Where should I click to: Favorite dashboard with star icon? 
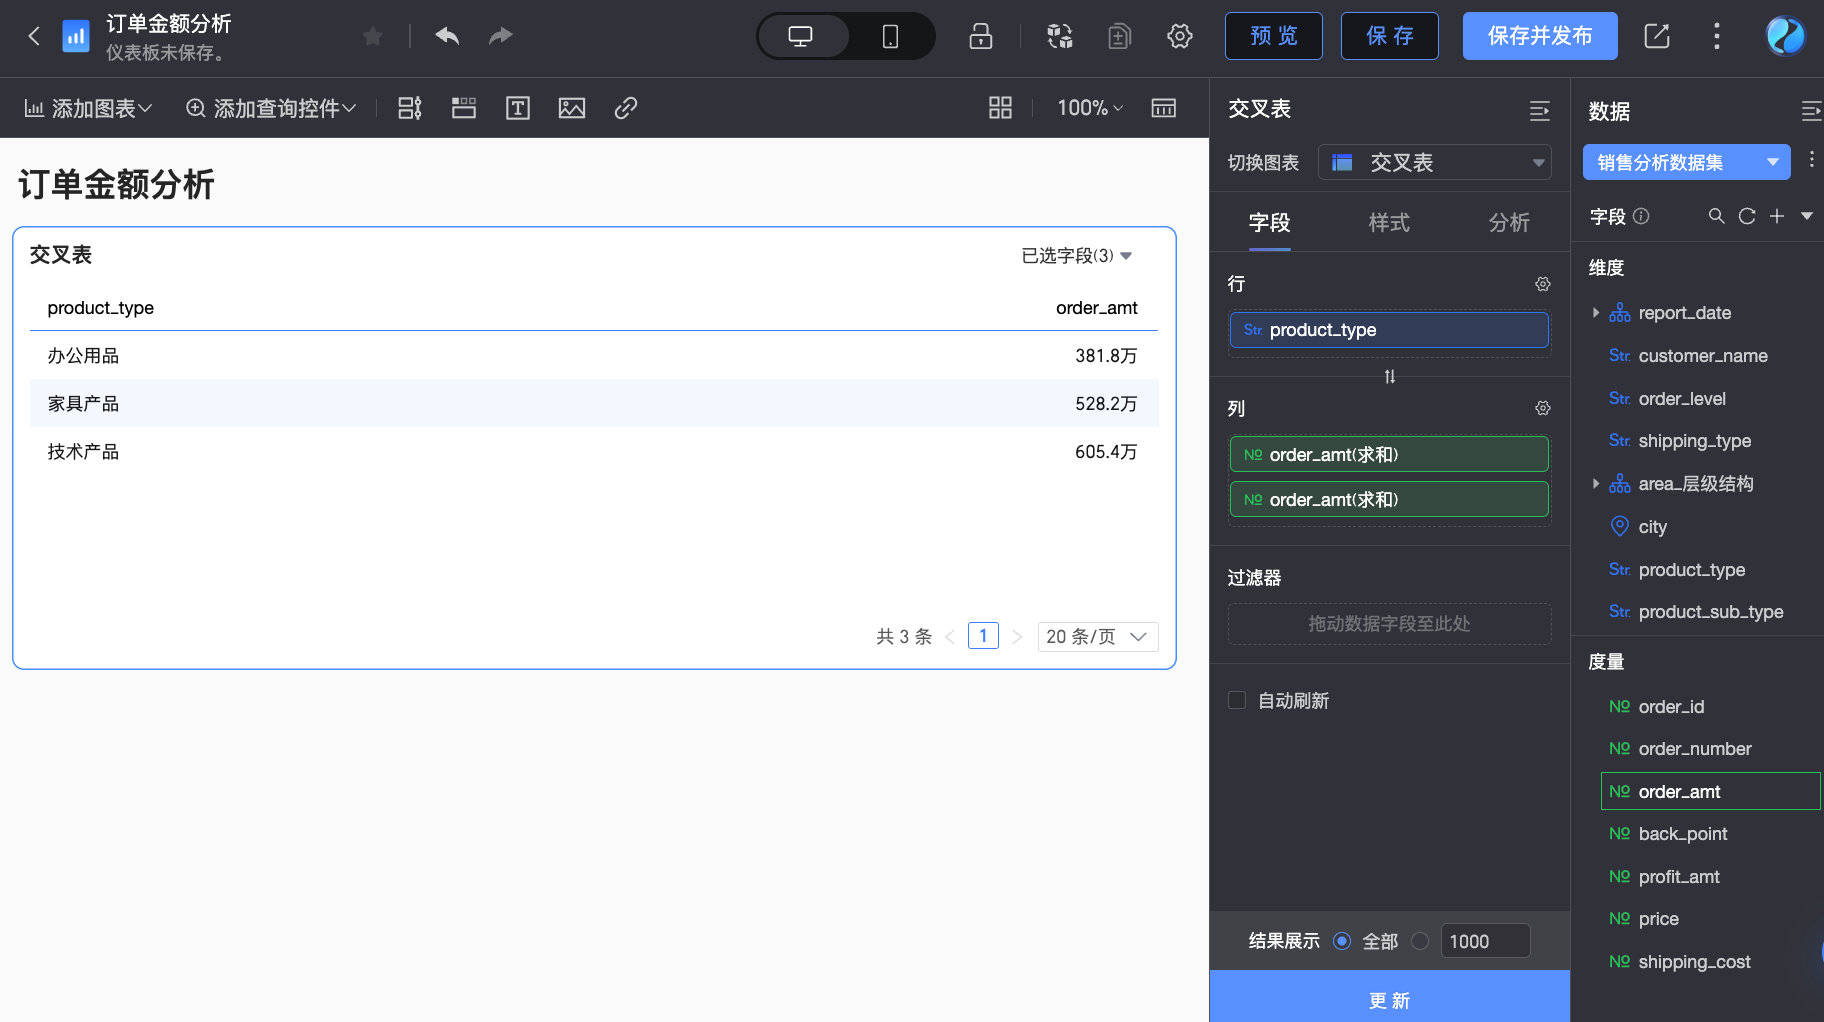coord(372,37)
